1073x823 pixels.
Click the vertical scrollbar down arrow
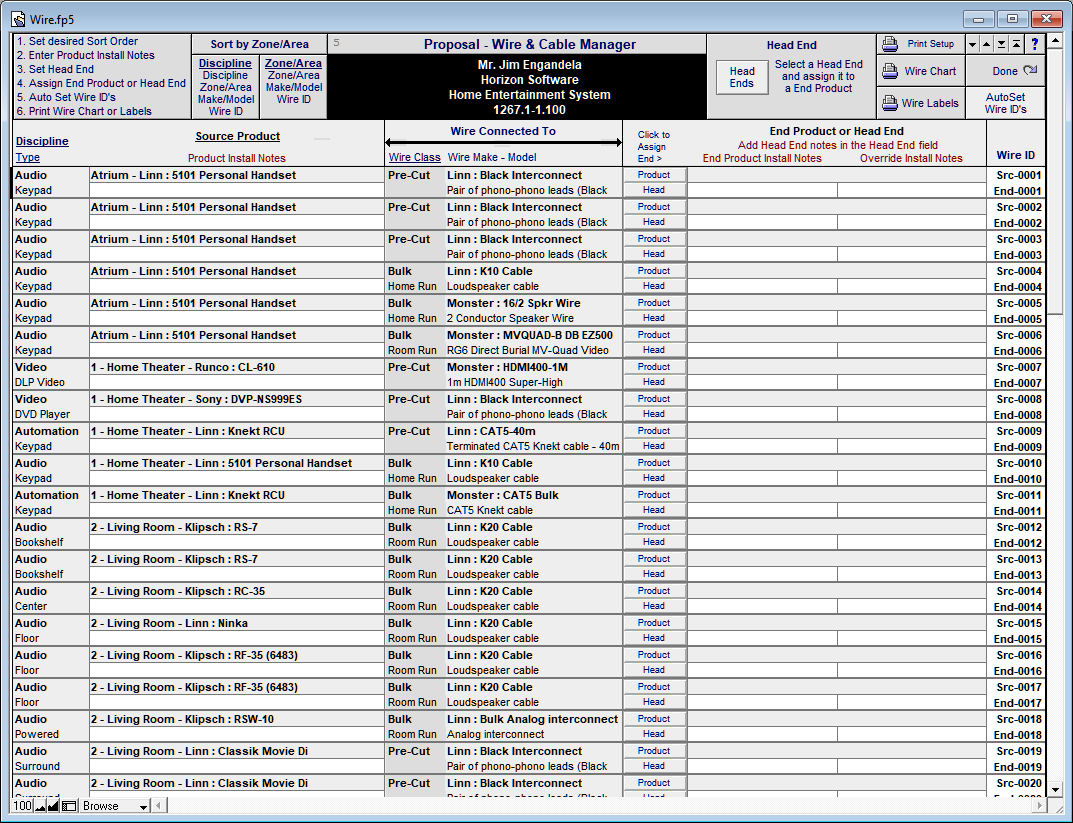(x=1055, y=789)
